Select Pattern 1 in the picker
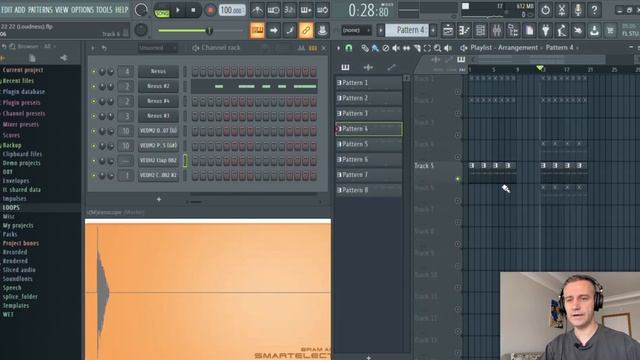 [x=369, y=83]
